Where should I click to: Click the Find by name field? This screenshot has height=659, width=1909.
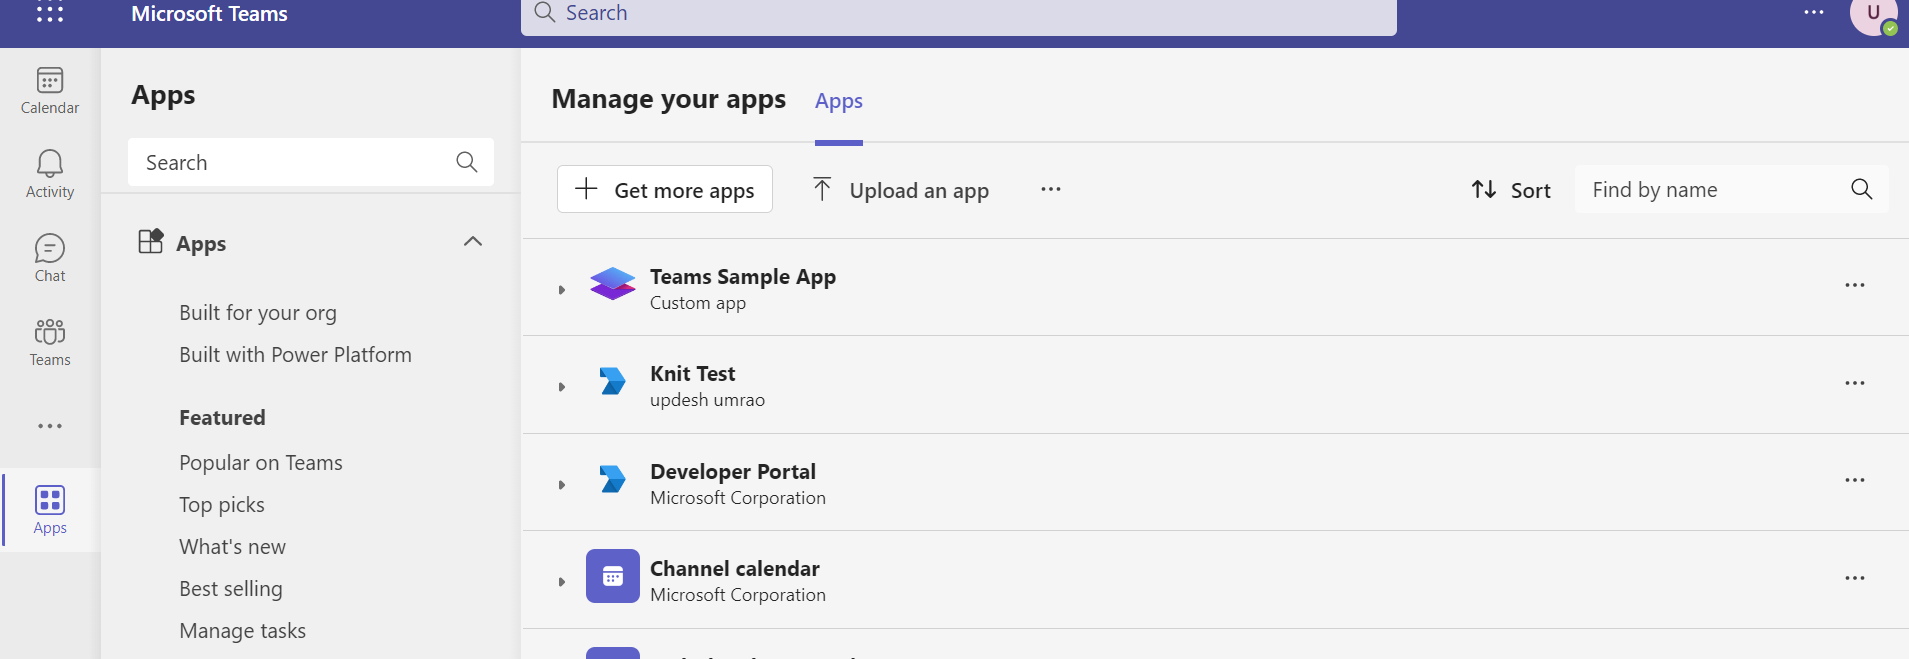pos(1731,189)
